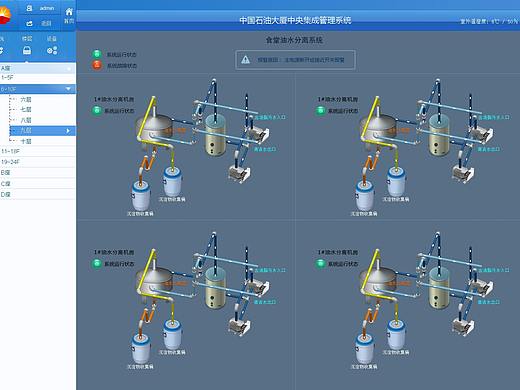Select the gray separator tank in top-left diagram
520x390 pixels.
(x=154, y=128)
